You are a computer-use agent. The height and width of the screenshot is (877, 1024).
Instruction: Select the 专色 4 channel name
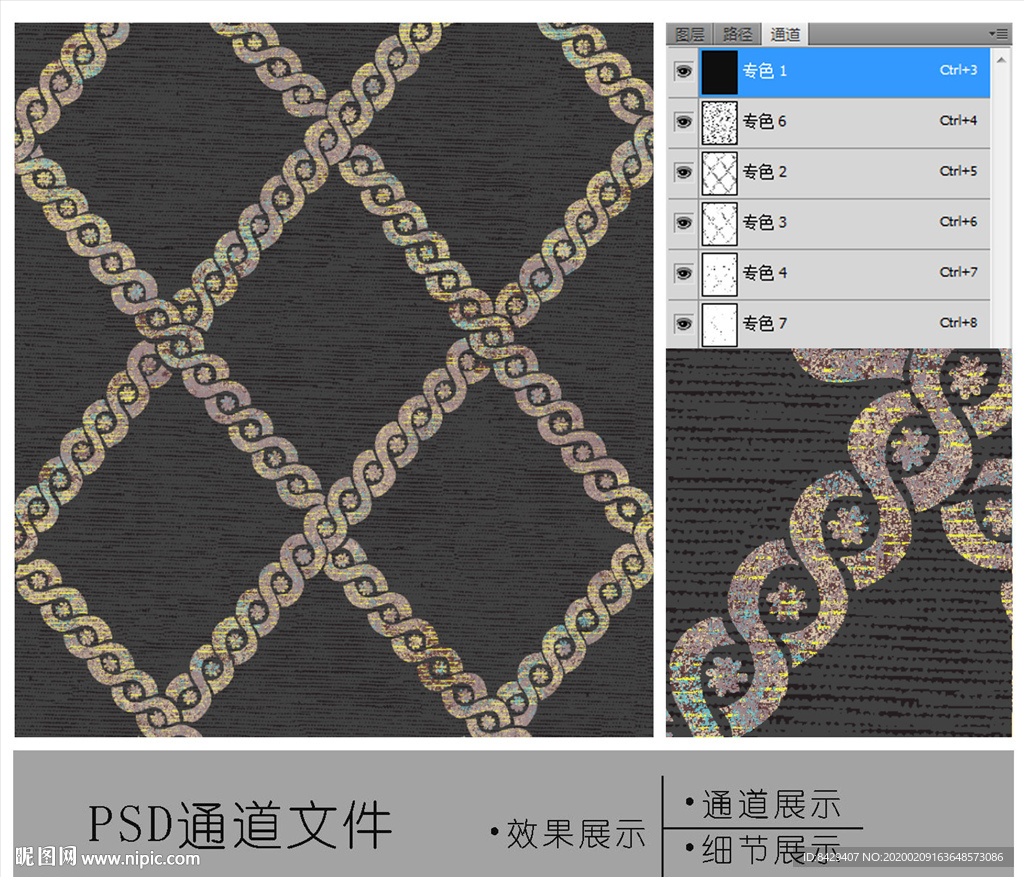(x=765, y=273)
